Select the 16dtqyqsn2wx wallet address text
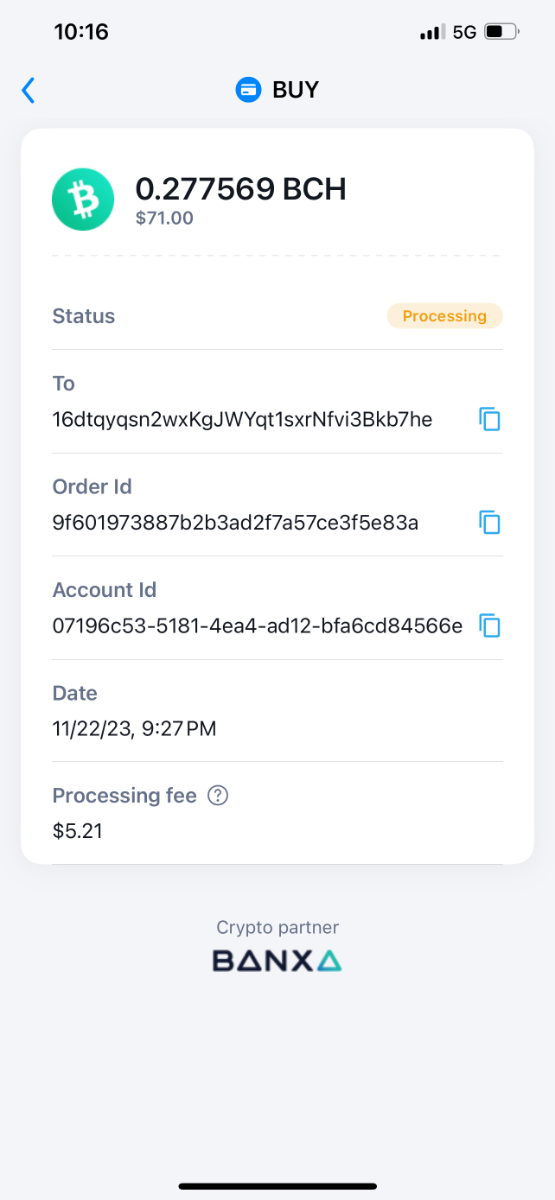This screenshot has height=1200, width=555. [x=242, y=419]
